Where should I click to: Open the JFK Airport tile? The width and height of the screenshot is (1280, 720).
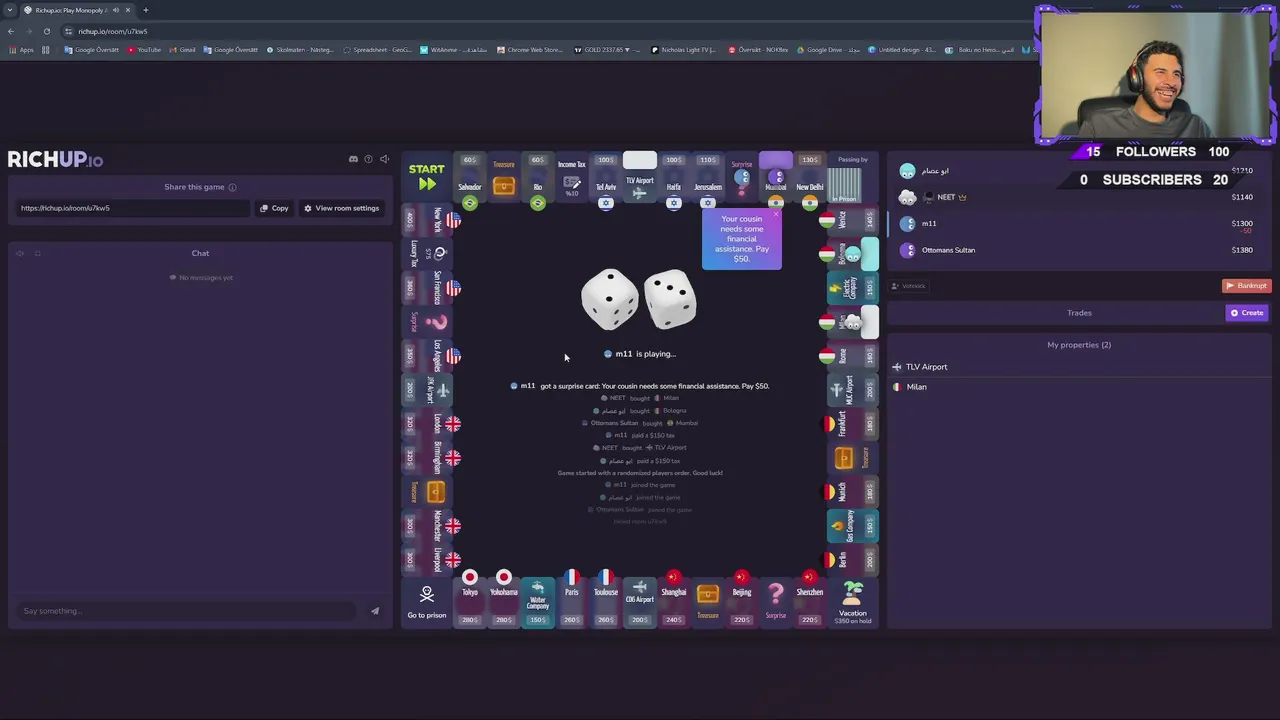[428, 390]
